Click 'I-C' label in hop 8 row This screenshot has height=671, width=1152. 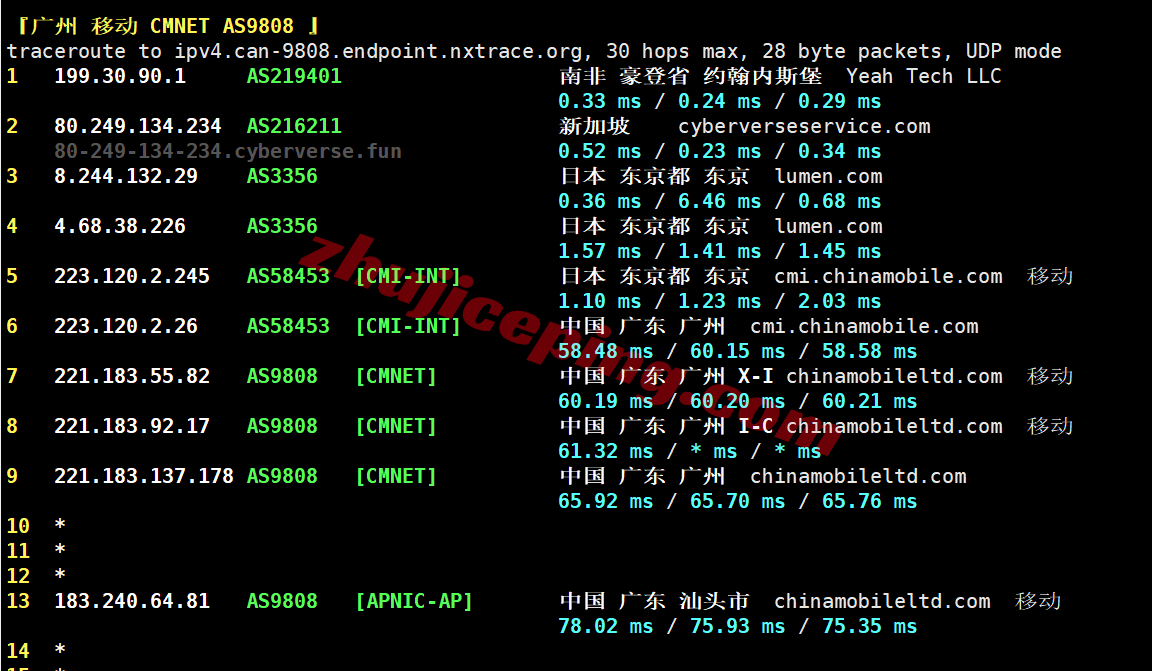[x=755, y=426]
